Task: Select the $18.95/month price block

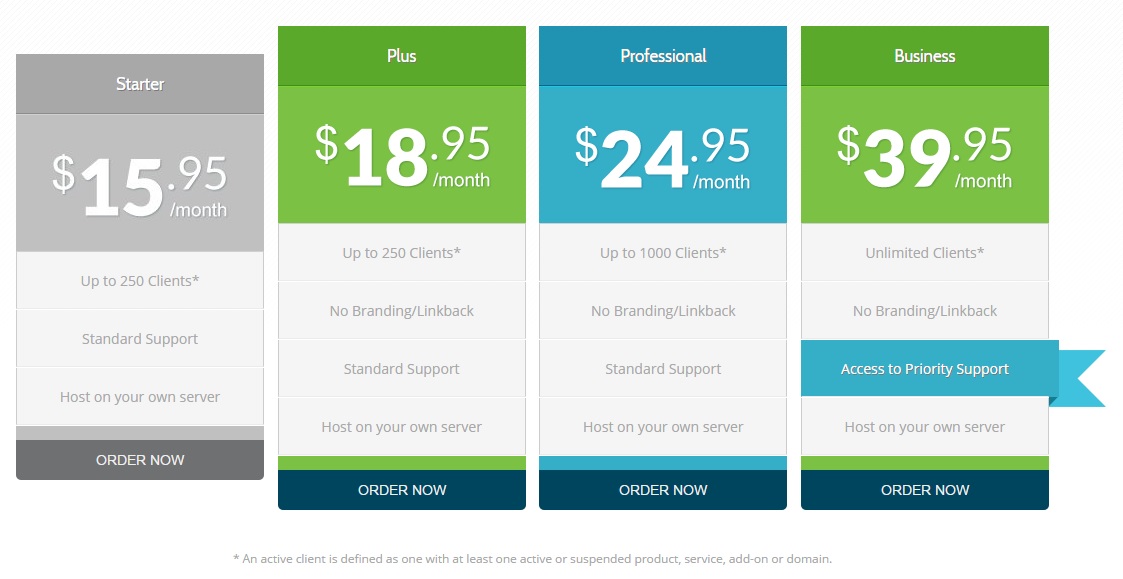Action: [402, 156]
